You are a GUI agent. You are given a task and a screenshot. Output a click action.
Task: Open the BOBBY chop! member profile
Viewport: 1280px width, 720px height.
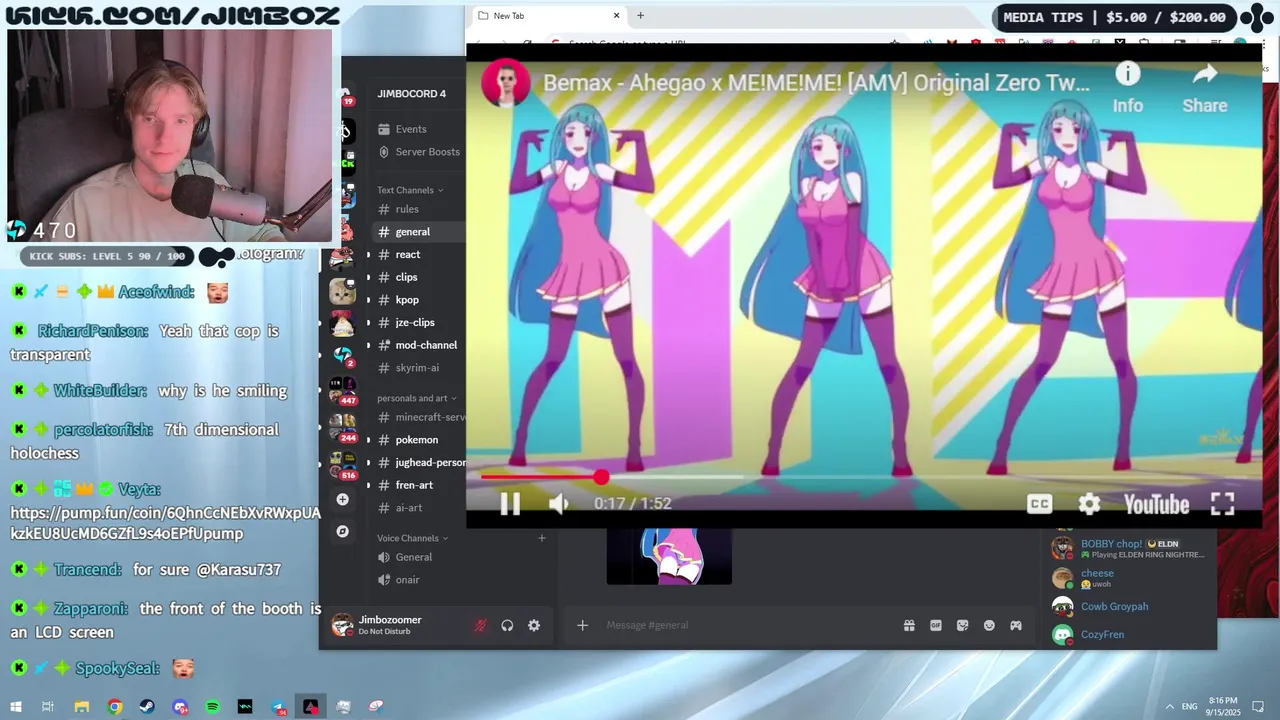(x=1129, y=548)
